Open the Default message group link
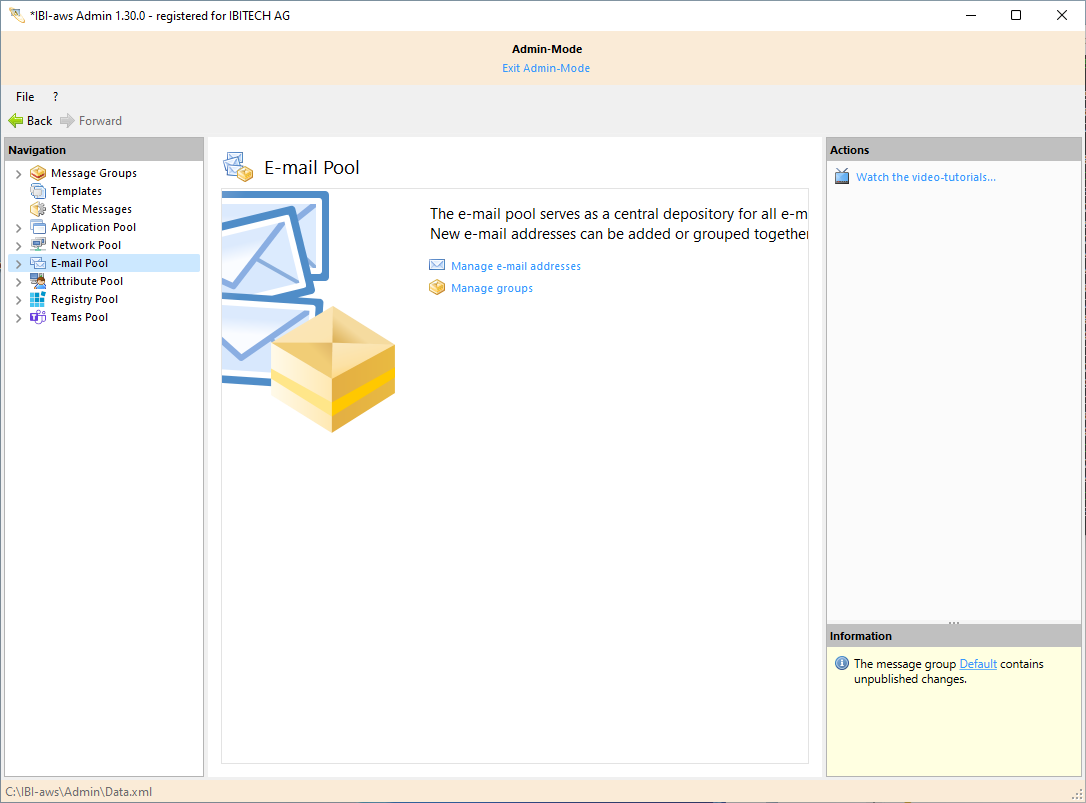Viewport: 1086px width, 803px height. click(977, 663)
